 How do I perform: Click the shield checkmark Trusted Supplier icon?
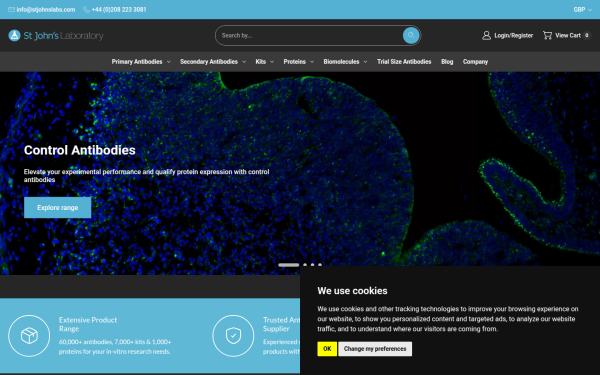(x=233, y=336)
